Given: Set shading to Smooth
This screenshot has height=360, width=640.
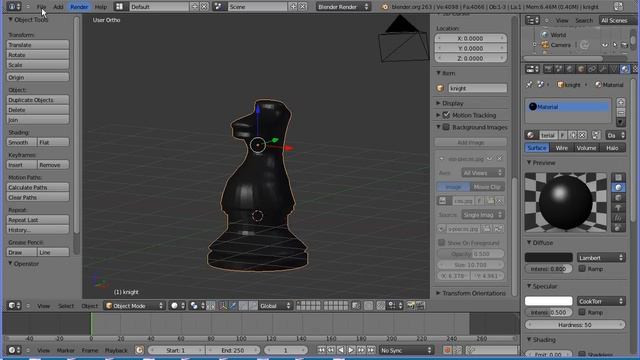Looking at the screenshot, I should click(x=22, y=142).
